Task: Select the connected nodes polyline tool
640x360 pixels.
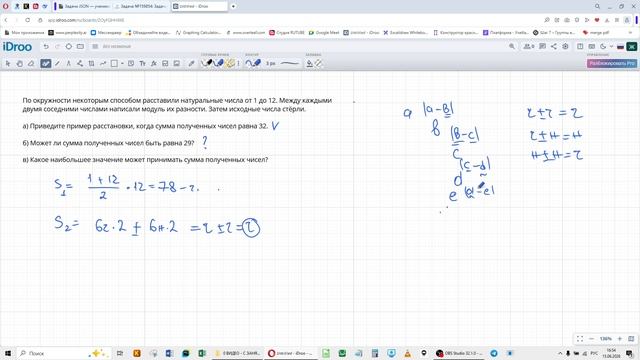Action: click(x=80, y=63)
